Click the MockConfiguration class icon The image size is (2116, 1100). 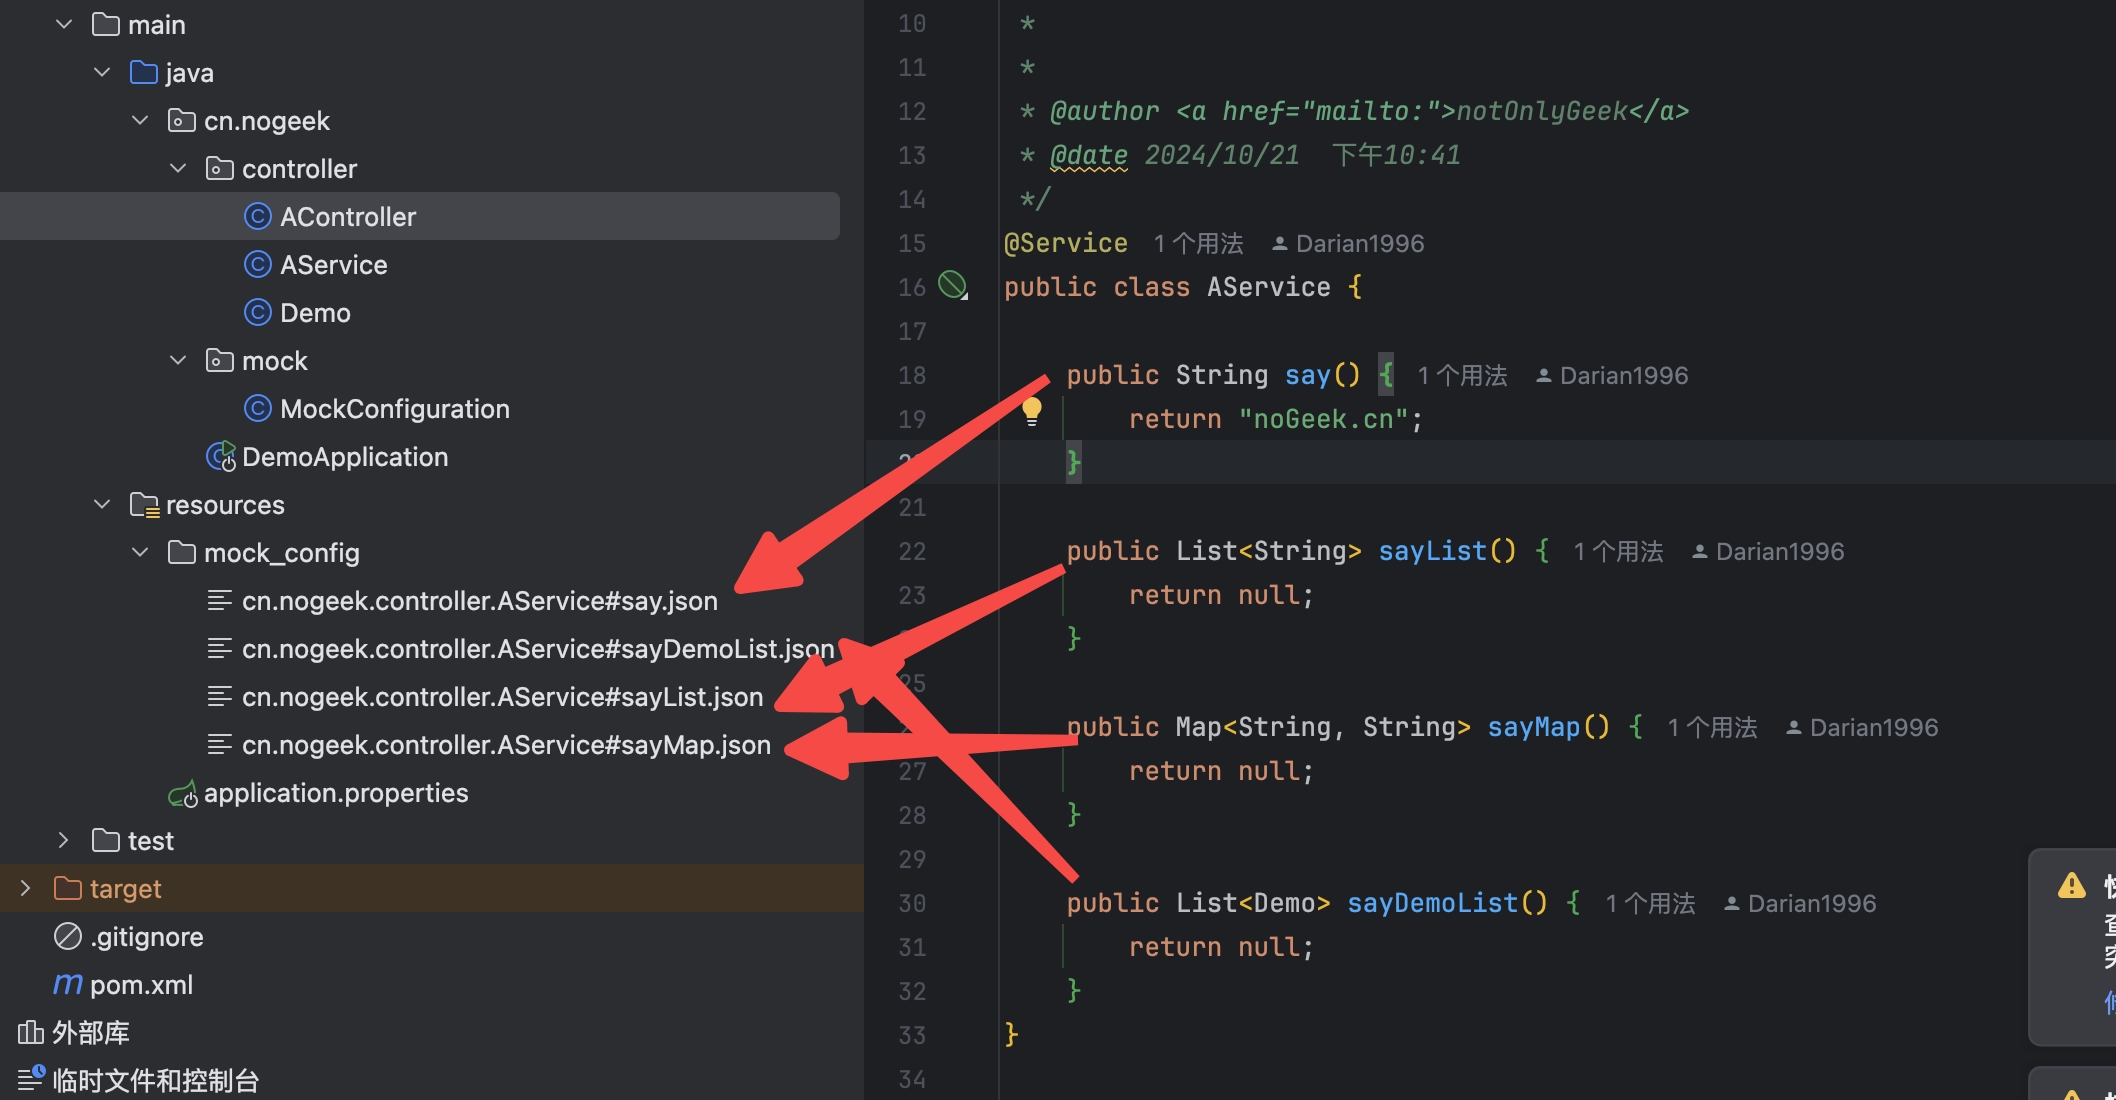[x=258, y=409]
